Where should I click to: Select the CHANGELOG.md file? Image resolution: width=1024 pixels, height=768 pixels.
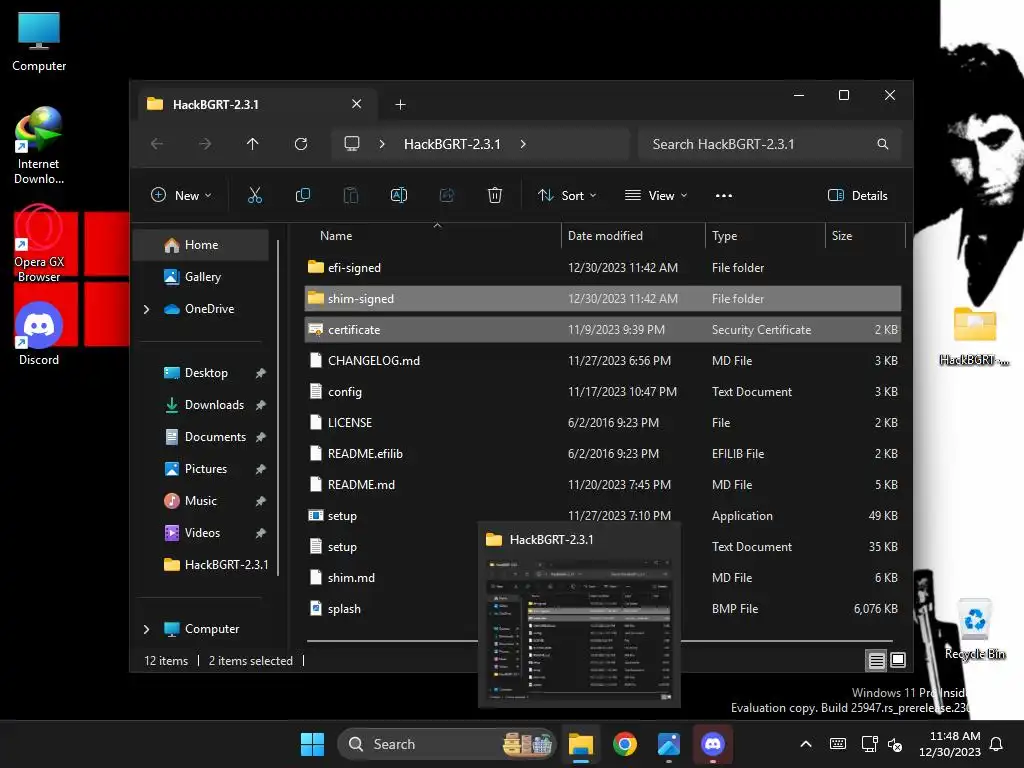603,360
